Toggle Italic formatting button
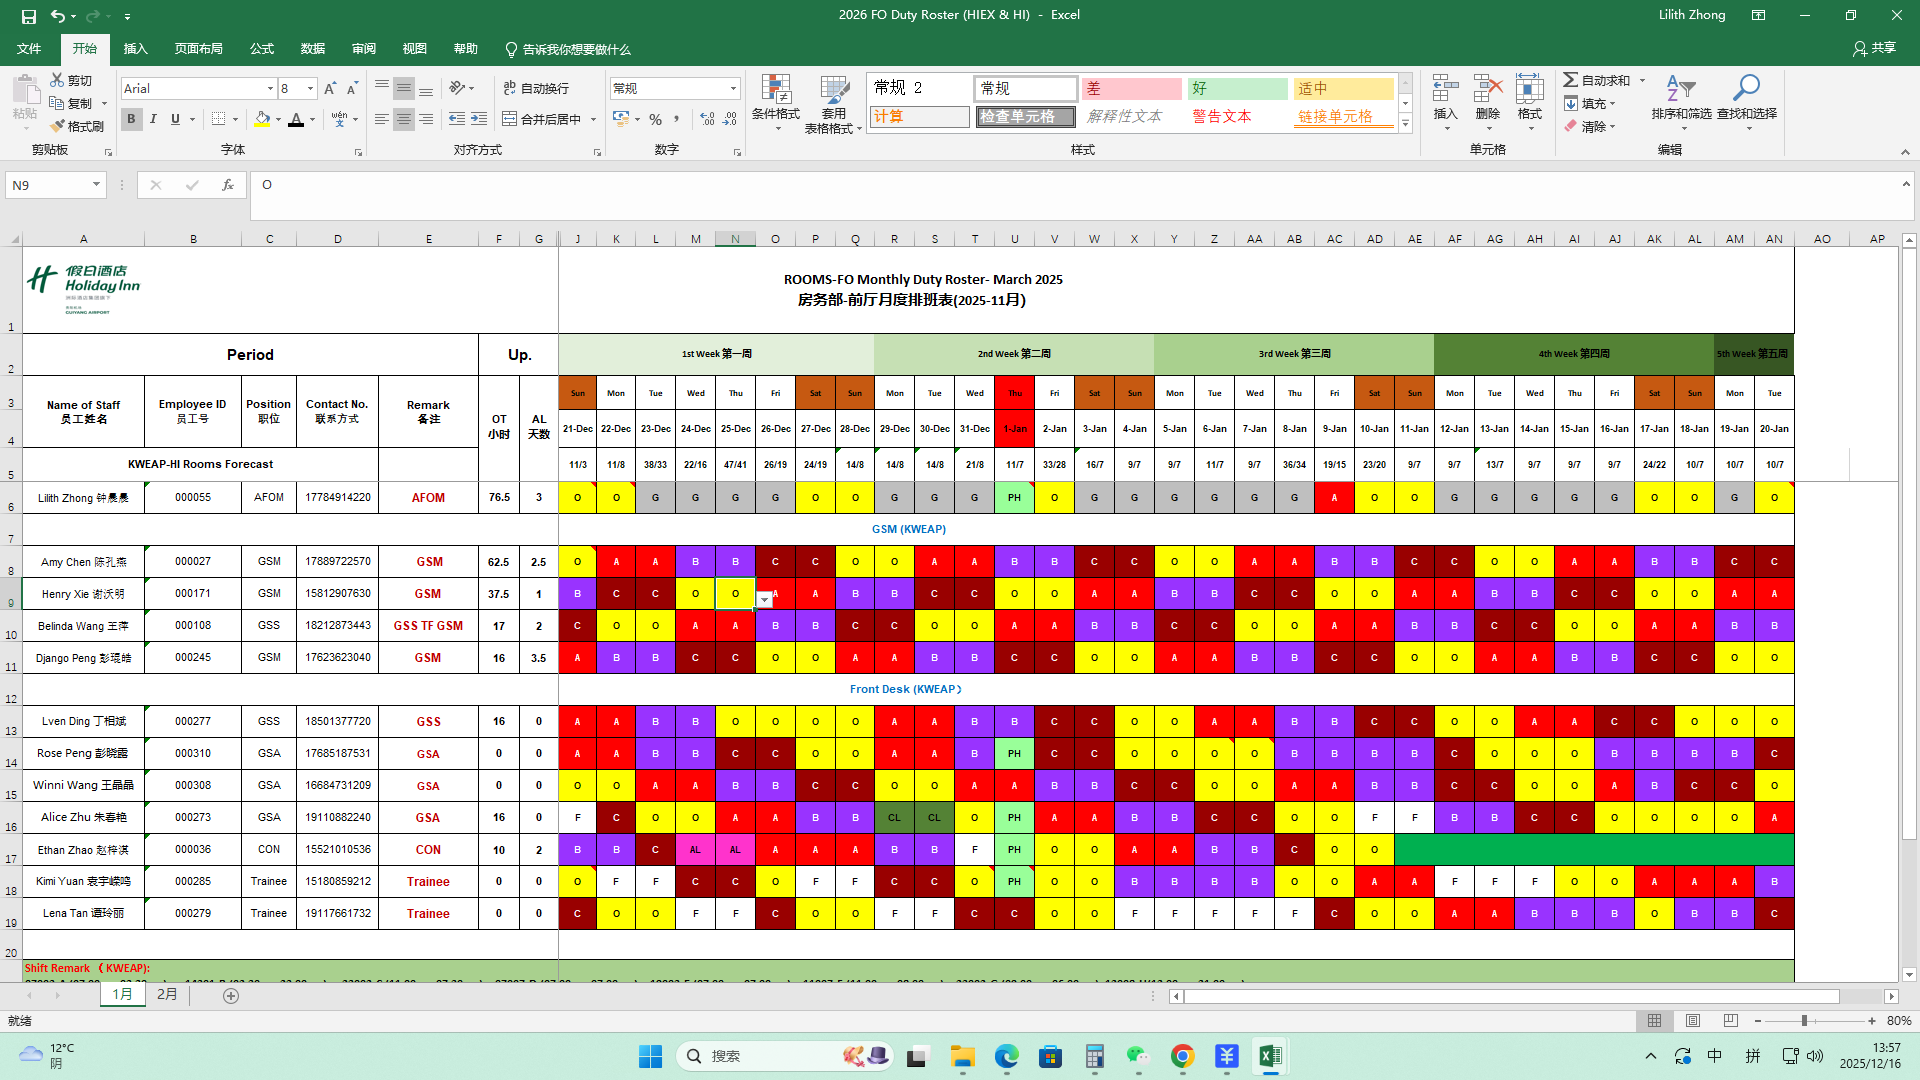 pyautogui.click(x=153, y=119)
